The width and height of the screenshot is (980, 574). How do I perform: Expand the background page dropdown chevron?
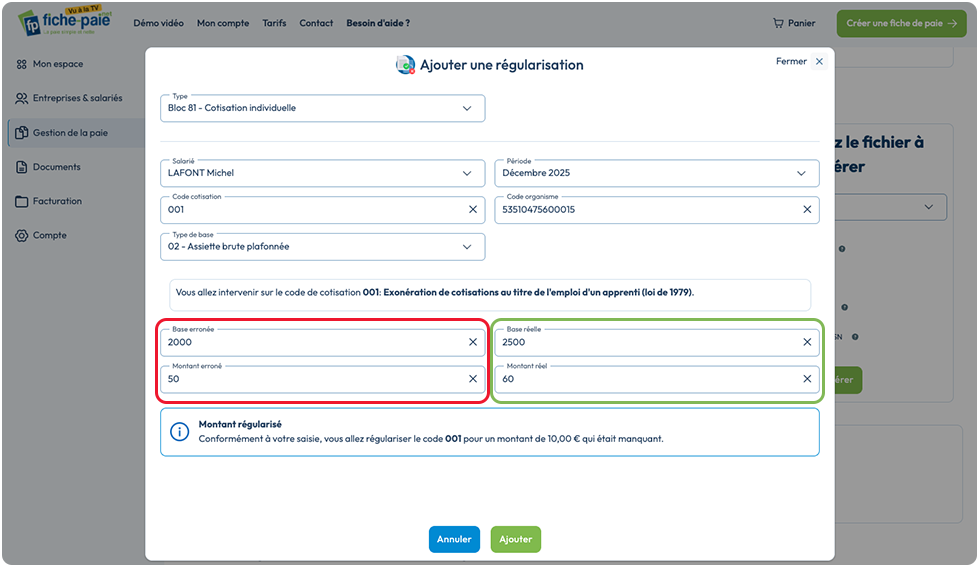tap(929, 208)
